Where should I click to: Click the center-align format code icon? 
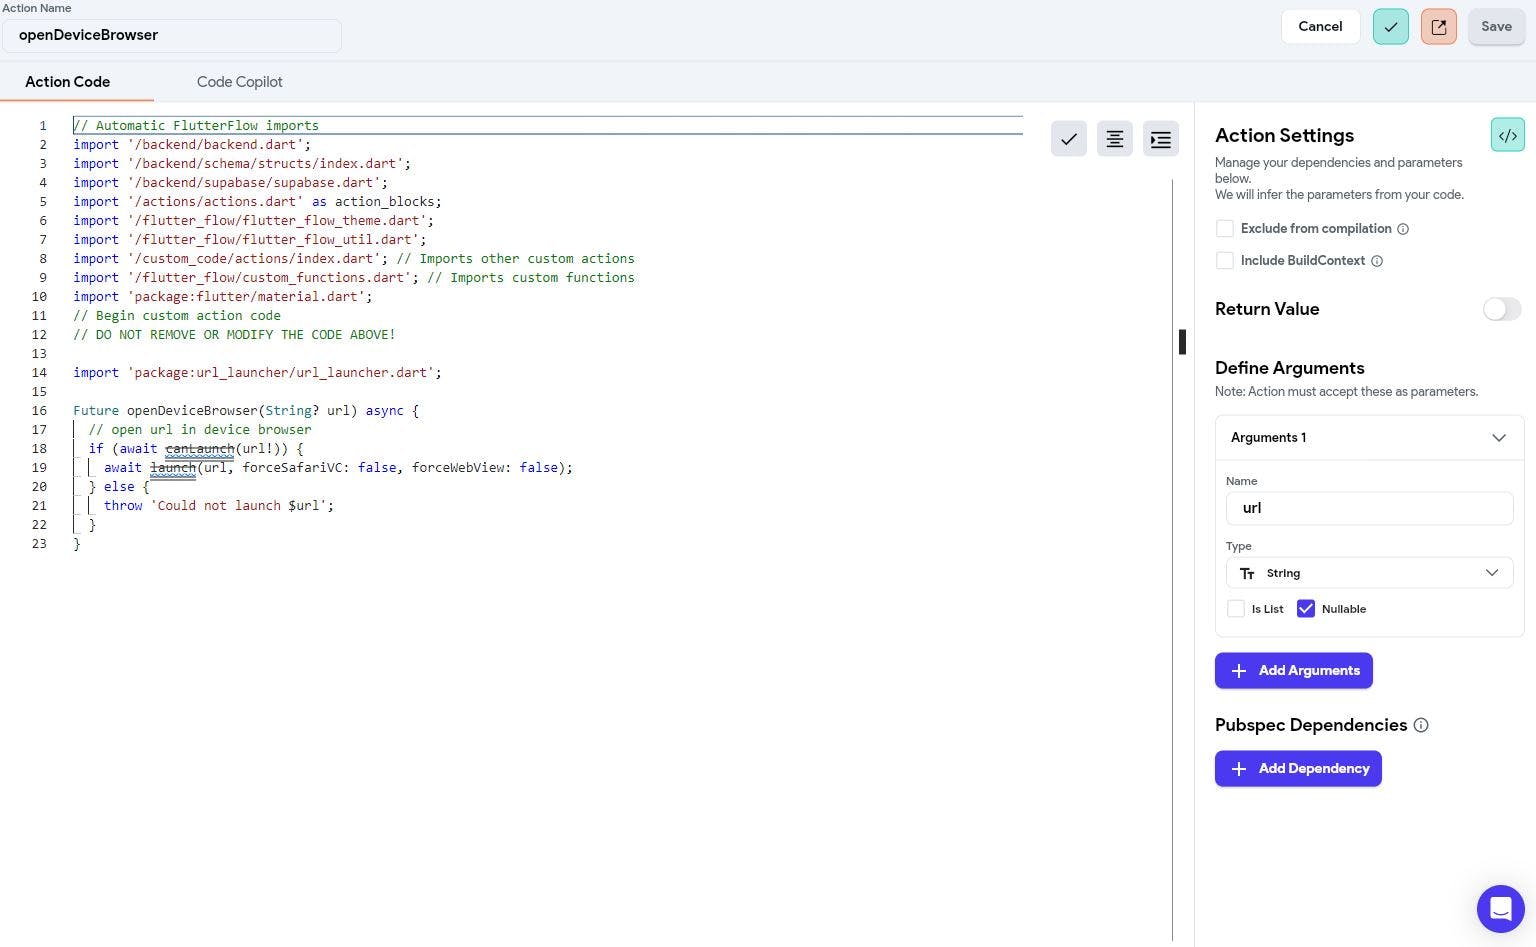[1114, 139]
